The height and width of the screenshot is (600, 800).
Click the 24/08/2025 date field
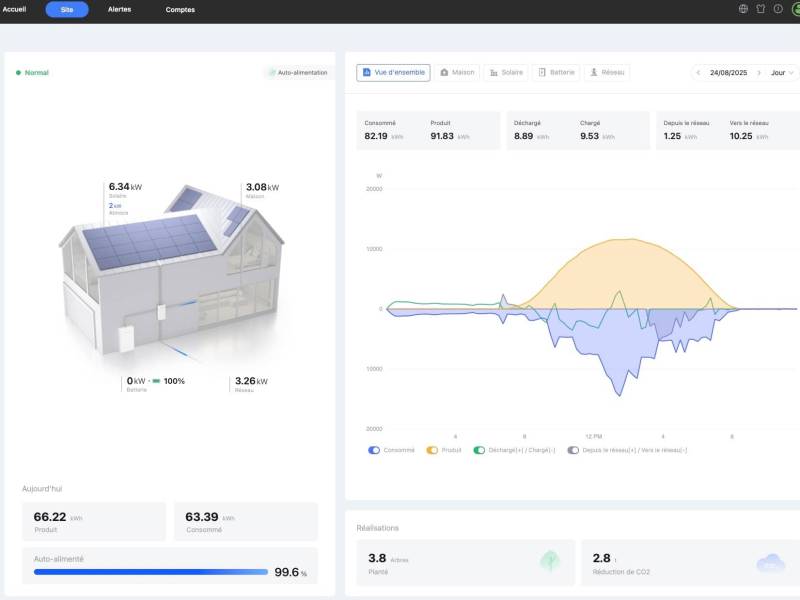tap(731, 72)
